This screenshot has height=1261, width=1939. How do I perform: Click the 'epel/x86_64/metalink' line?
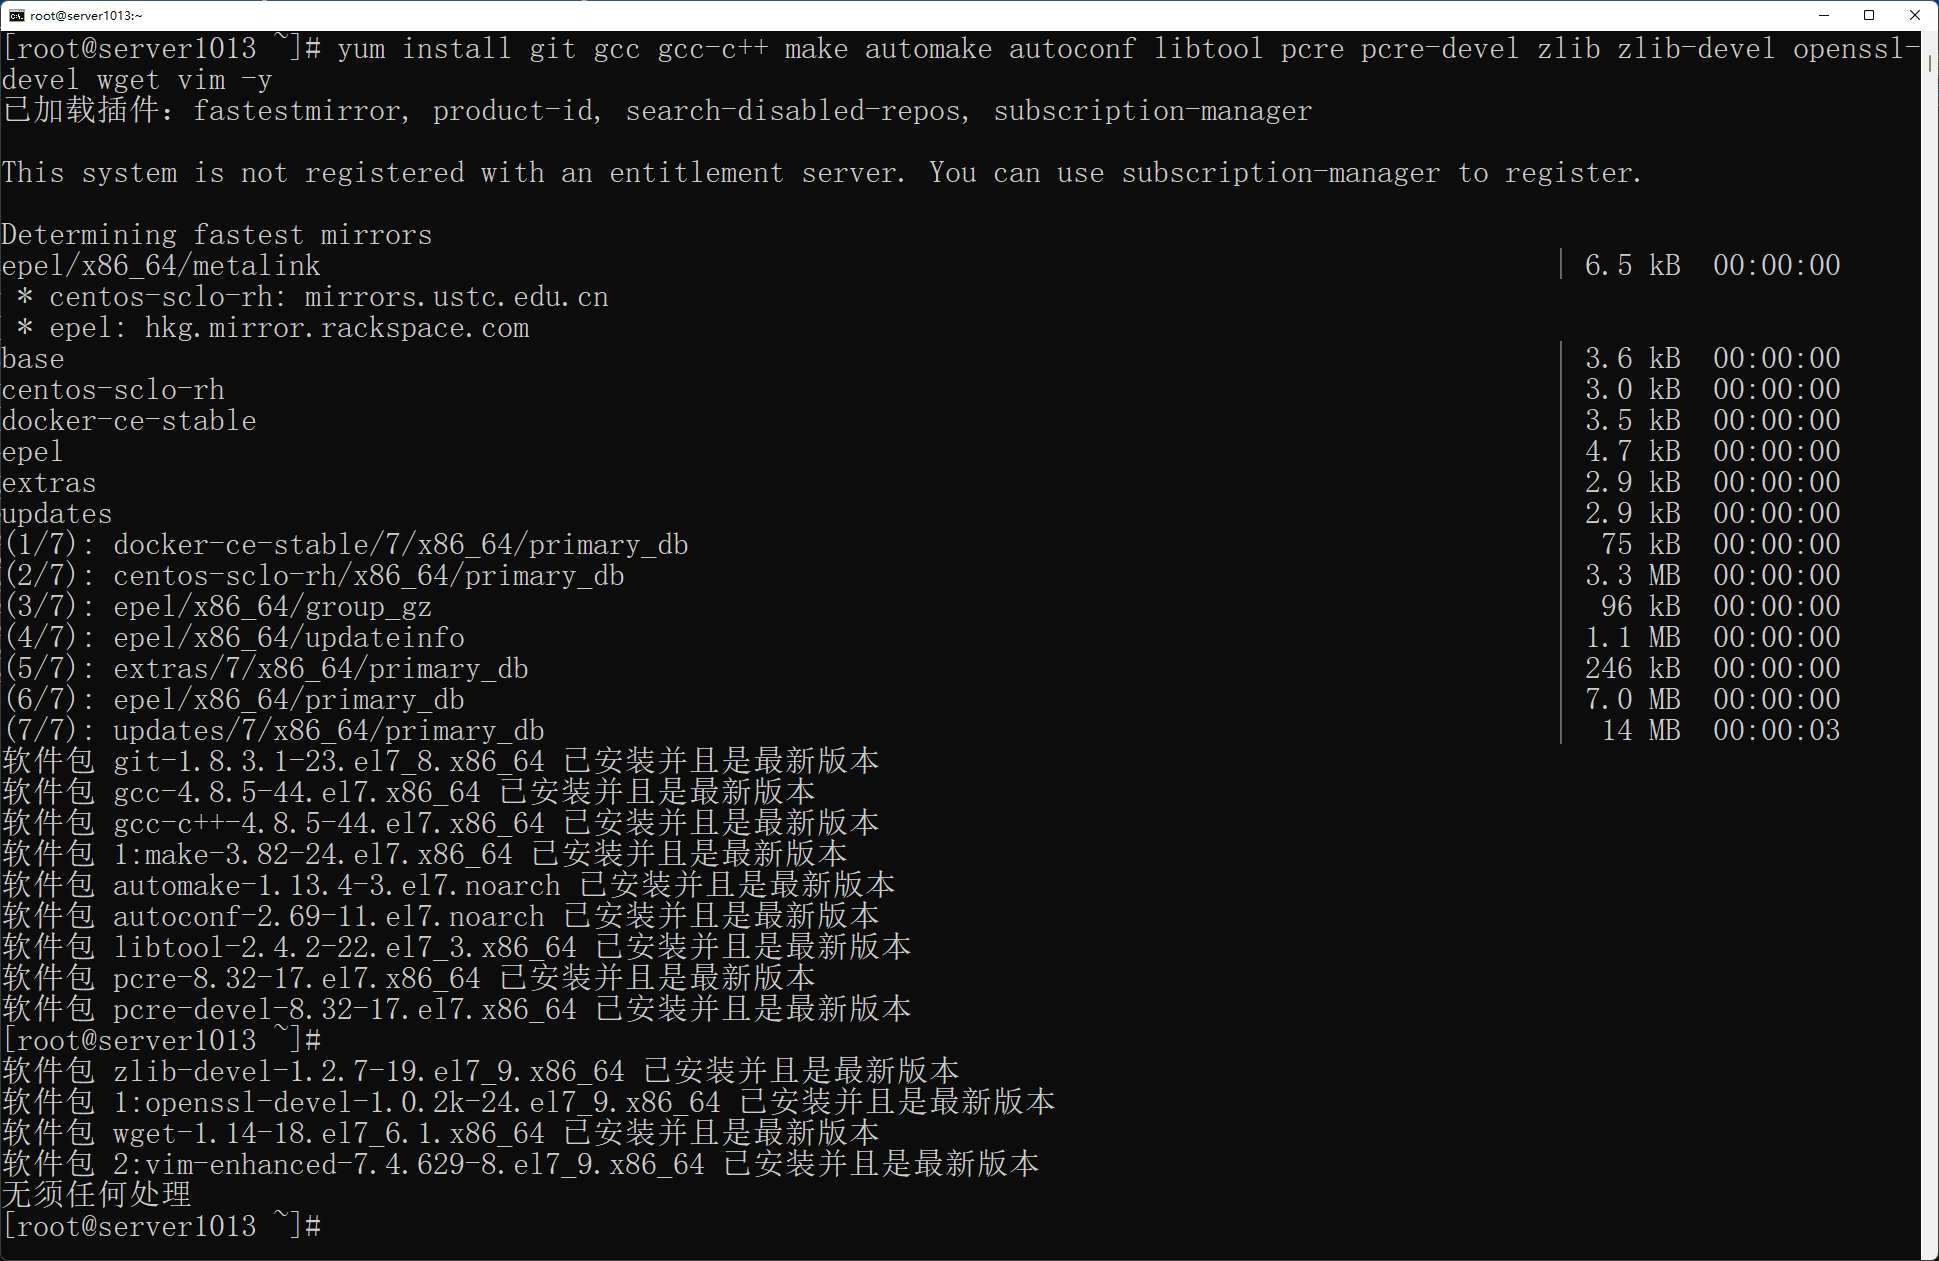tap(161, 266)
